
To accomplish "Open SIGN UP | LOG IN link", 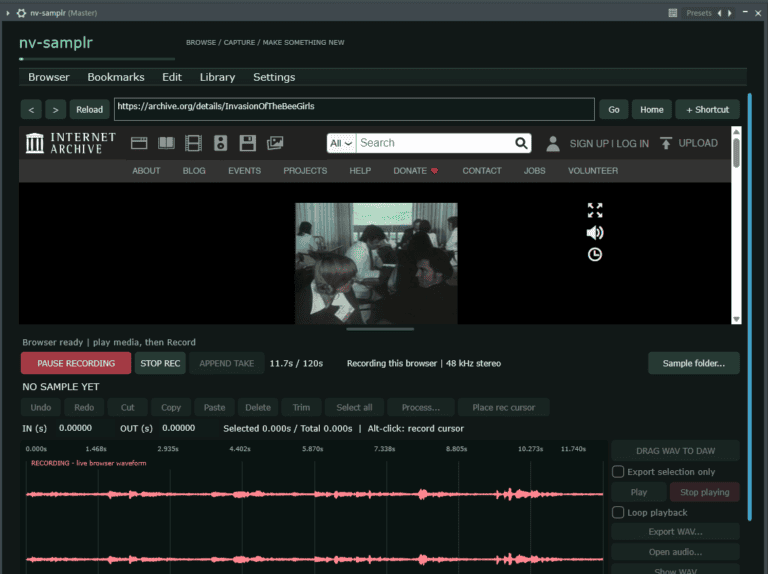I will click(x=609, y=144).
